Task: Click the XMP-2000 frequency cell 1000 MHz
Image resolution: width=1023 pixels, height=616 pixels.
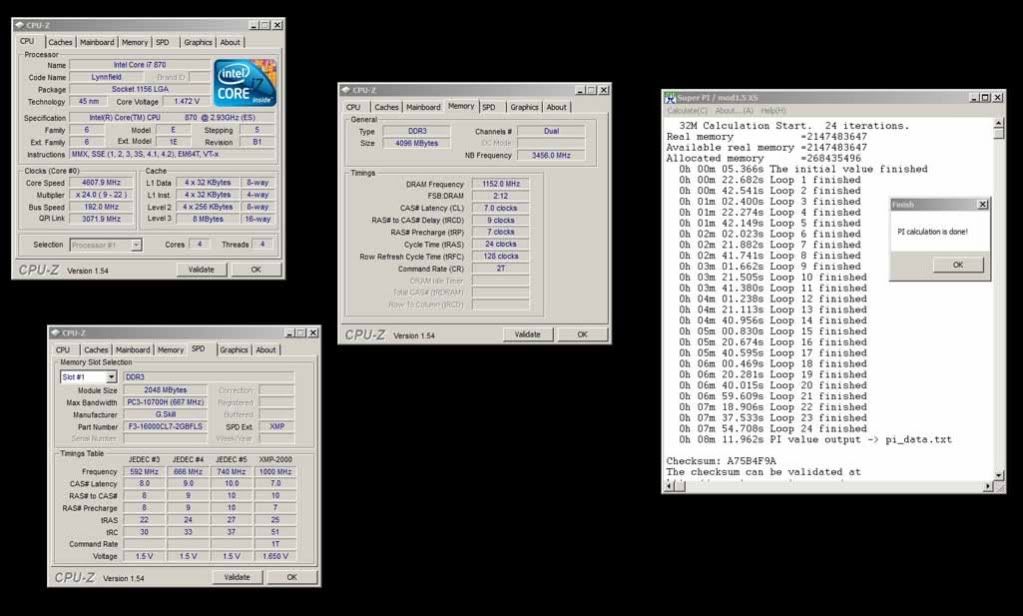Action: (275, 472)
